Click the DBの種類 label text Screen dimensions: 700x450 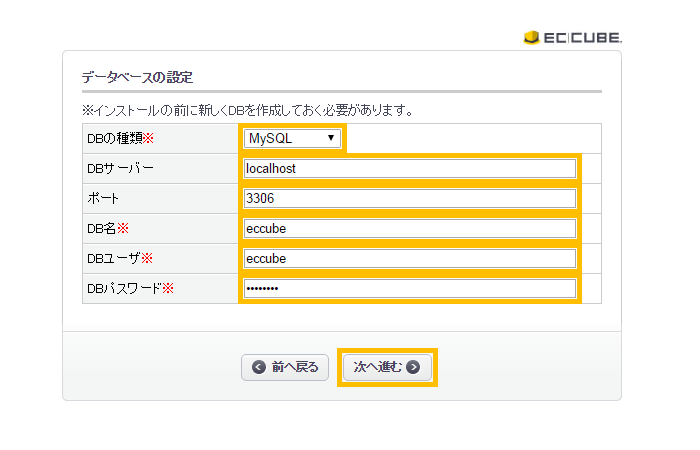point(121,139)
